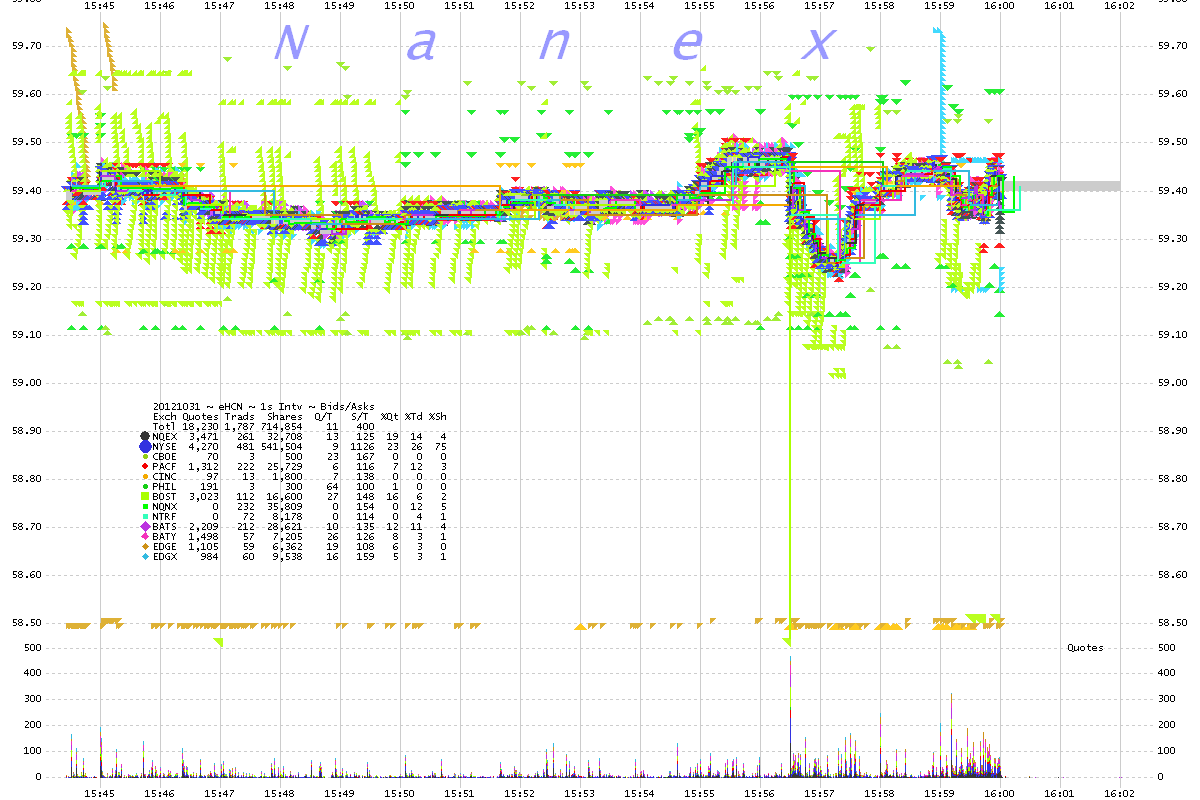Click the total trades value '1,787'
This screenshot has width=1200, height=800.
(x=240, y=426)
